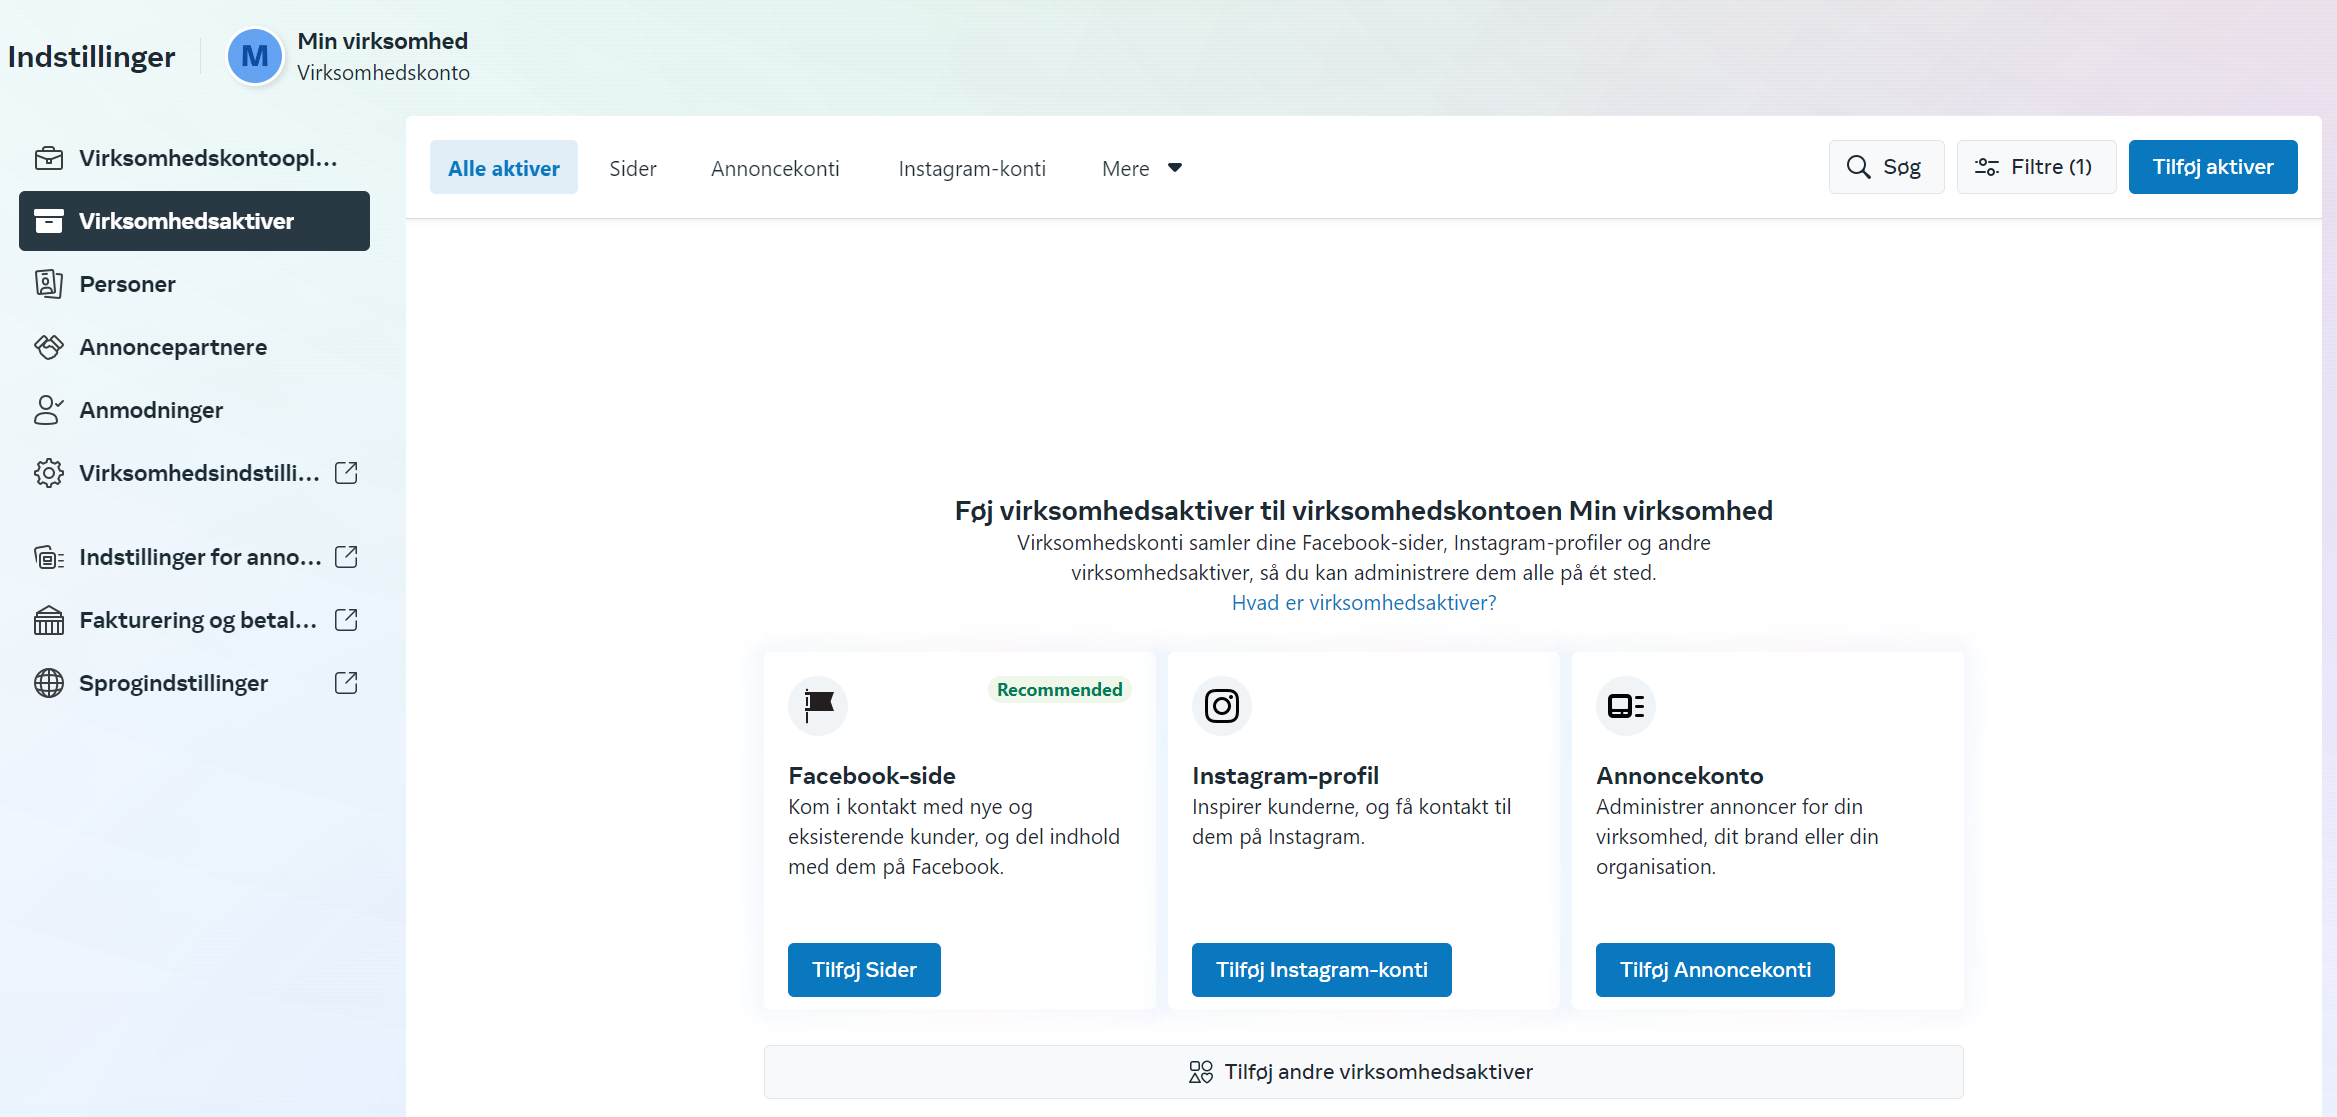The height and width of the screenshot is (1117, 2337).
Task: Click the Instagram-profil card title
Action: click(x=1285, y=776)
